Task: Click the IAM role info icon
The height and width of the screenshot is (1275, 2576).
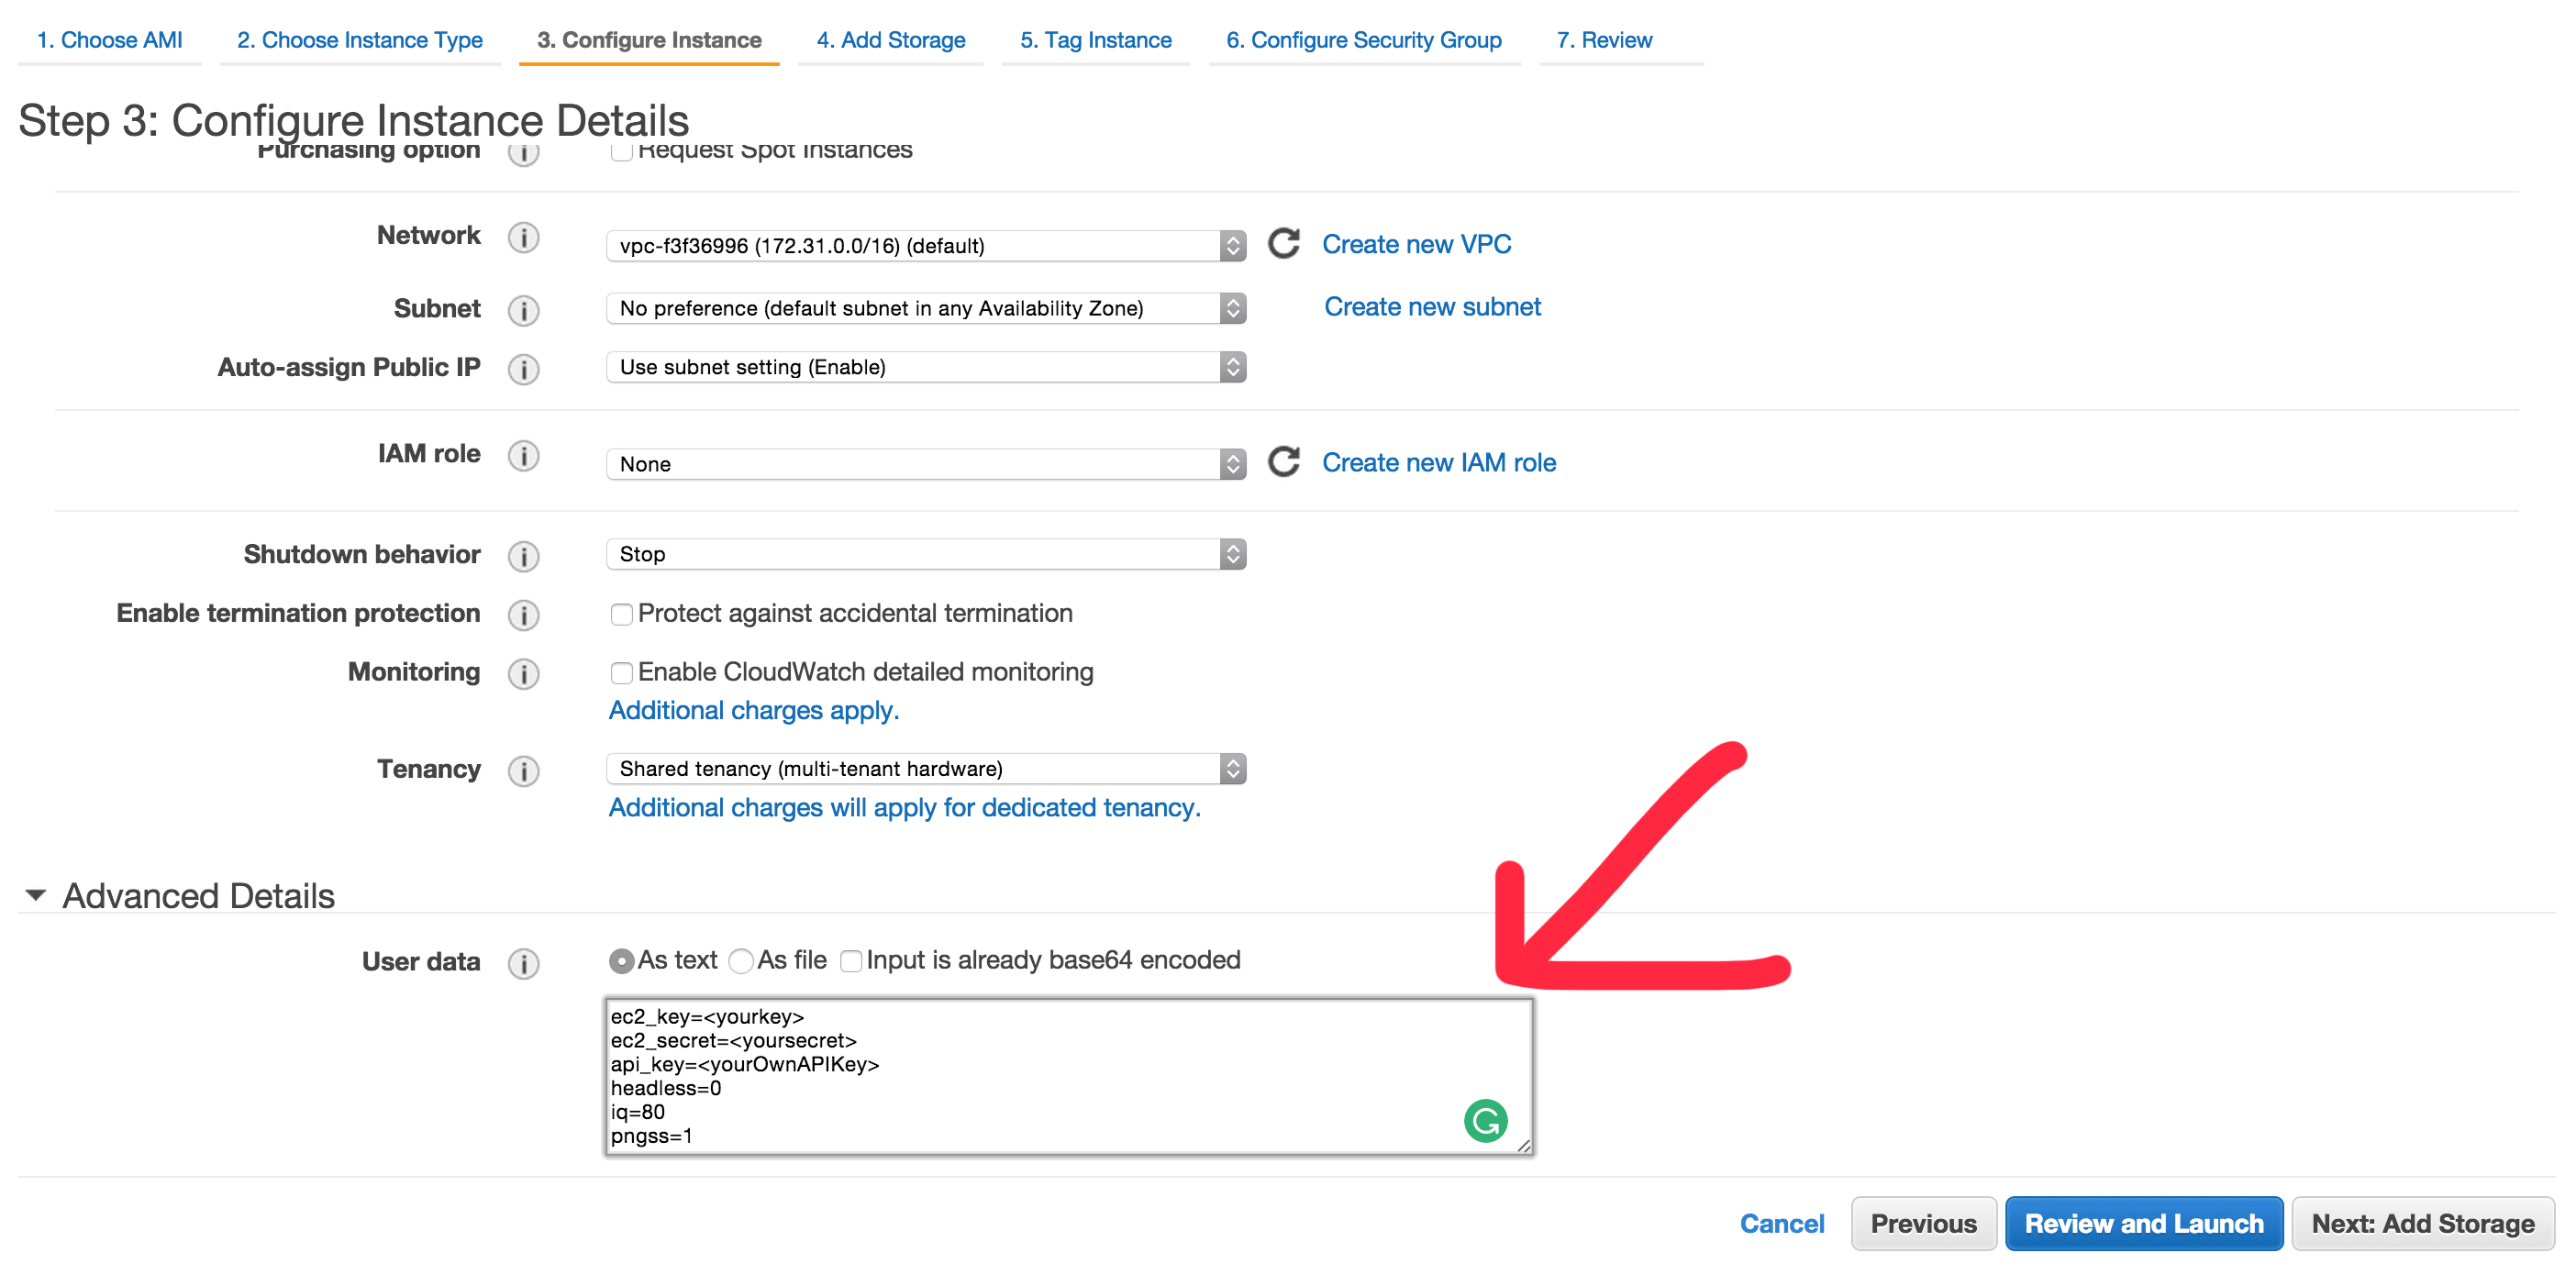Action: [523, 456]
